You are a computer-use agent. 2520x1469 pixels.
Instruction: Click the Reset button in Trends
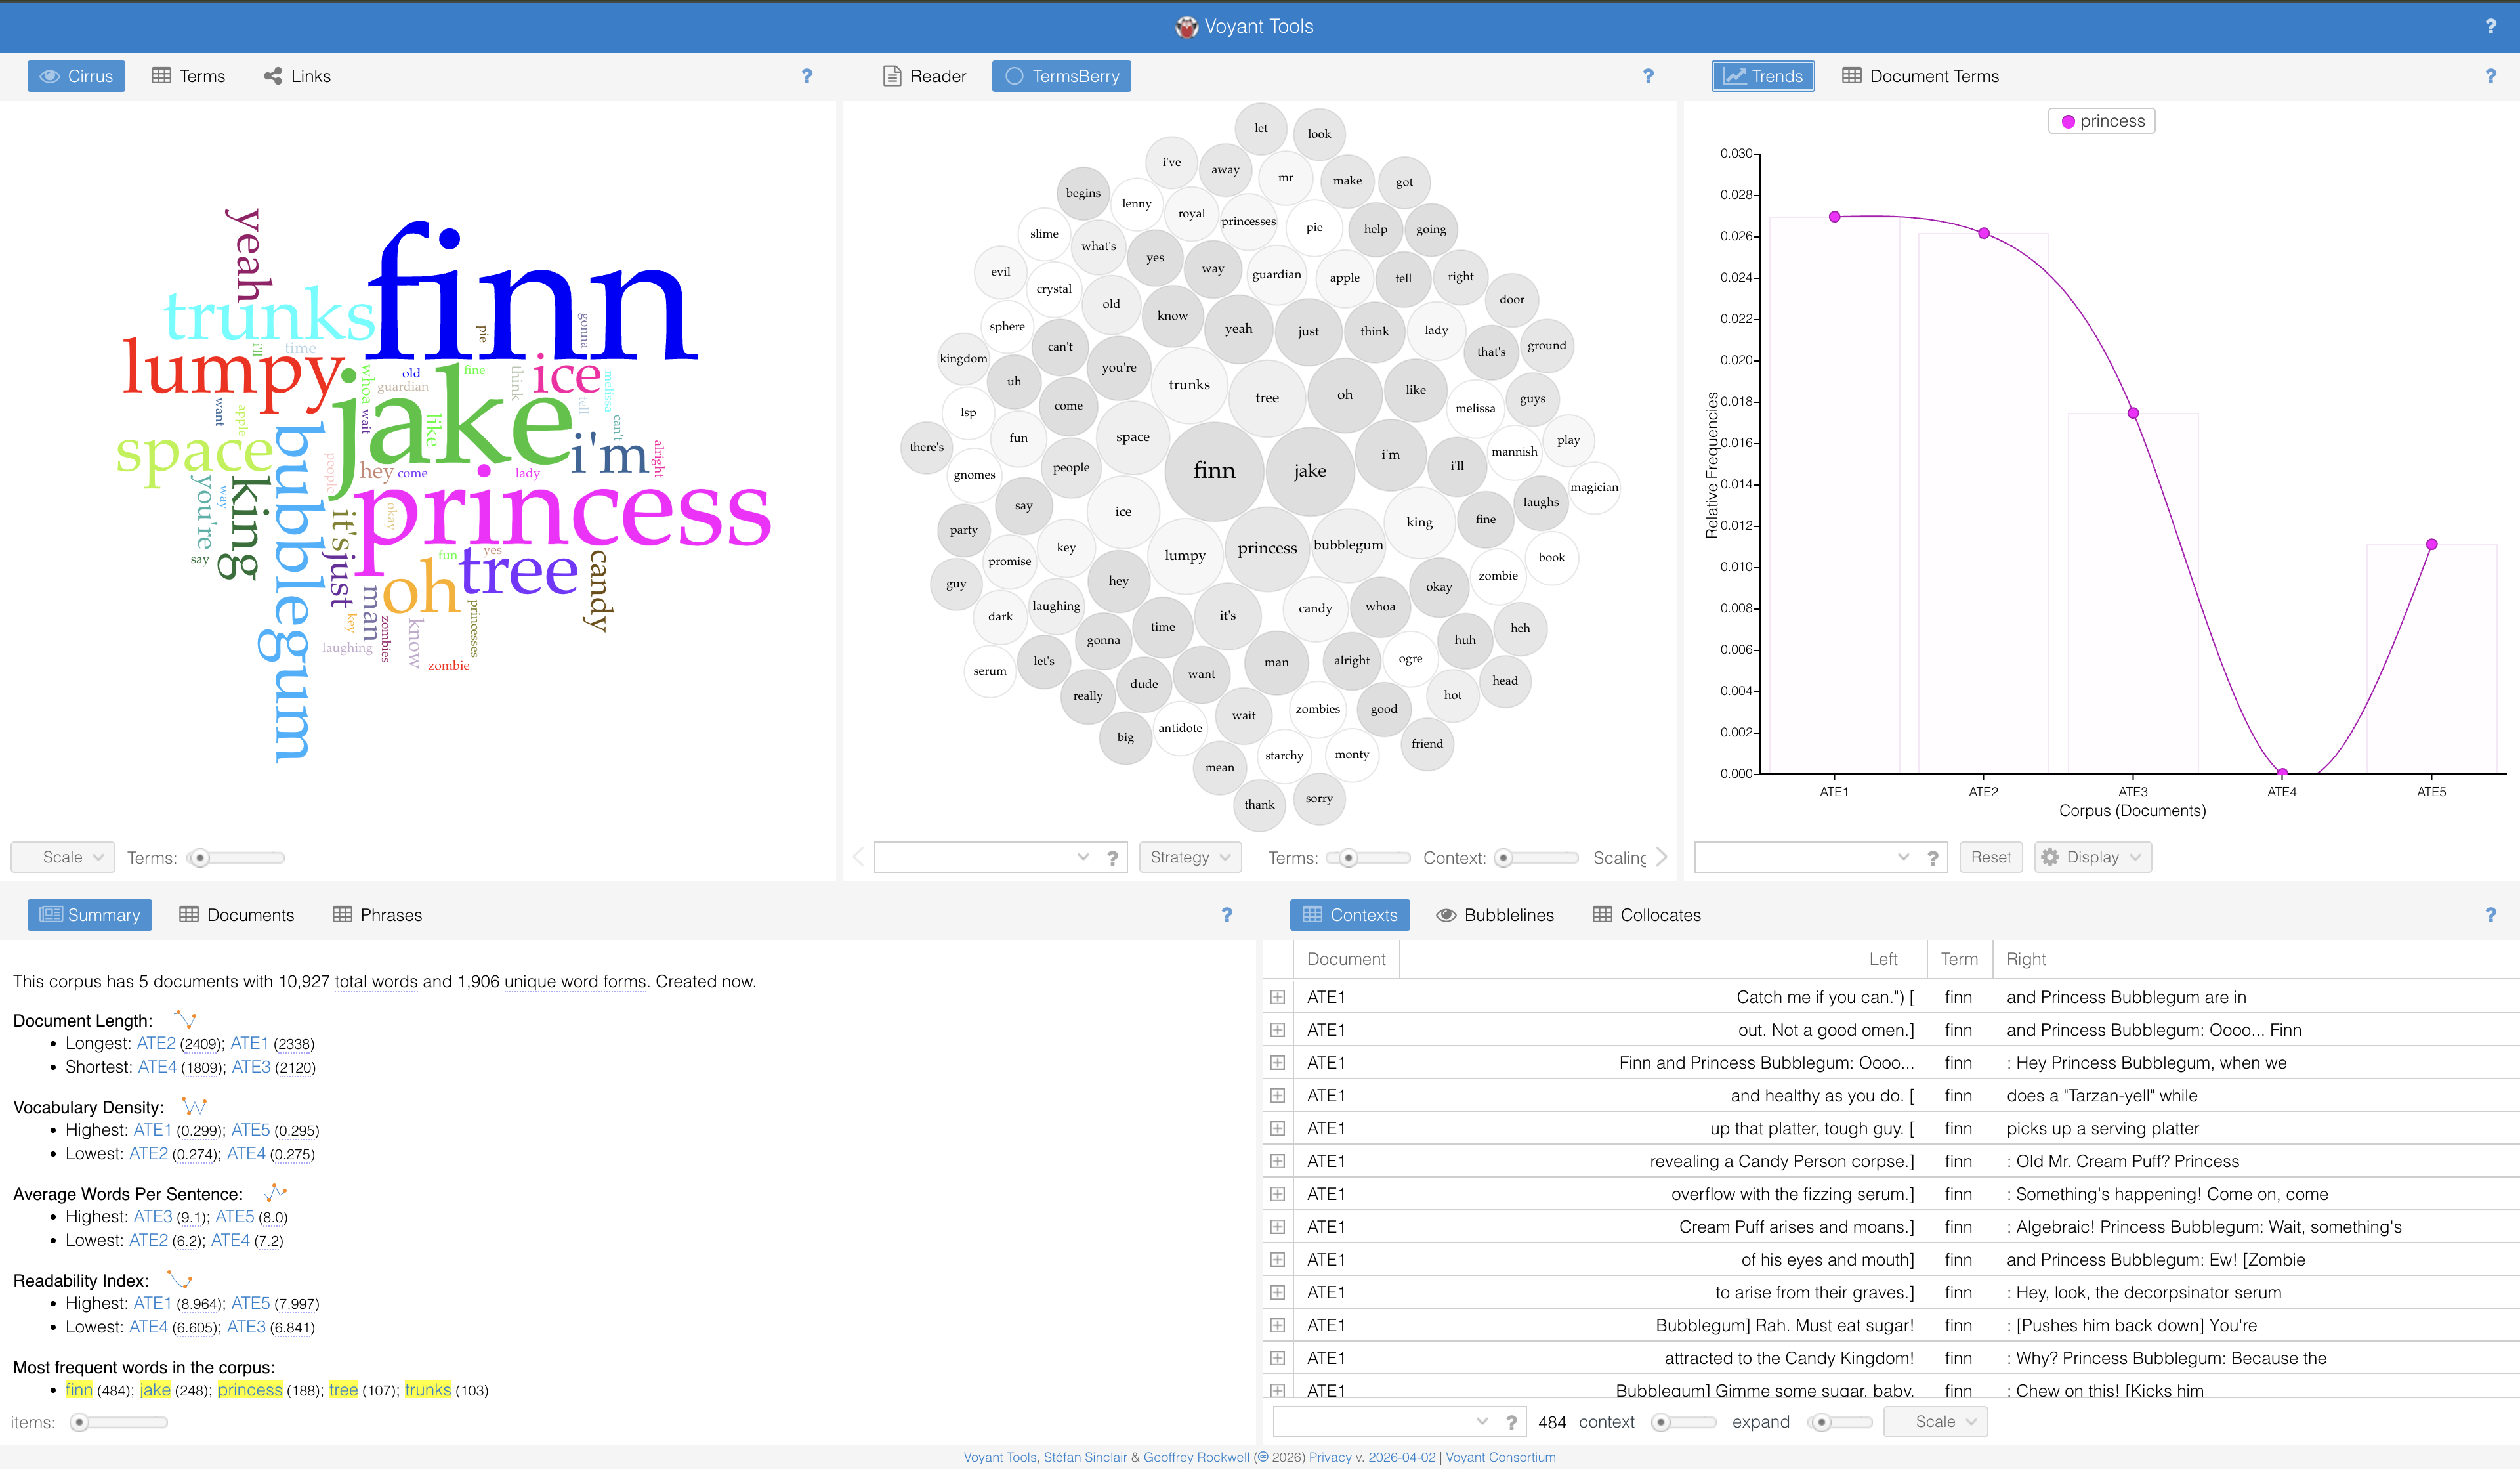pyautogui.click(x=1991, y=858)
